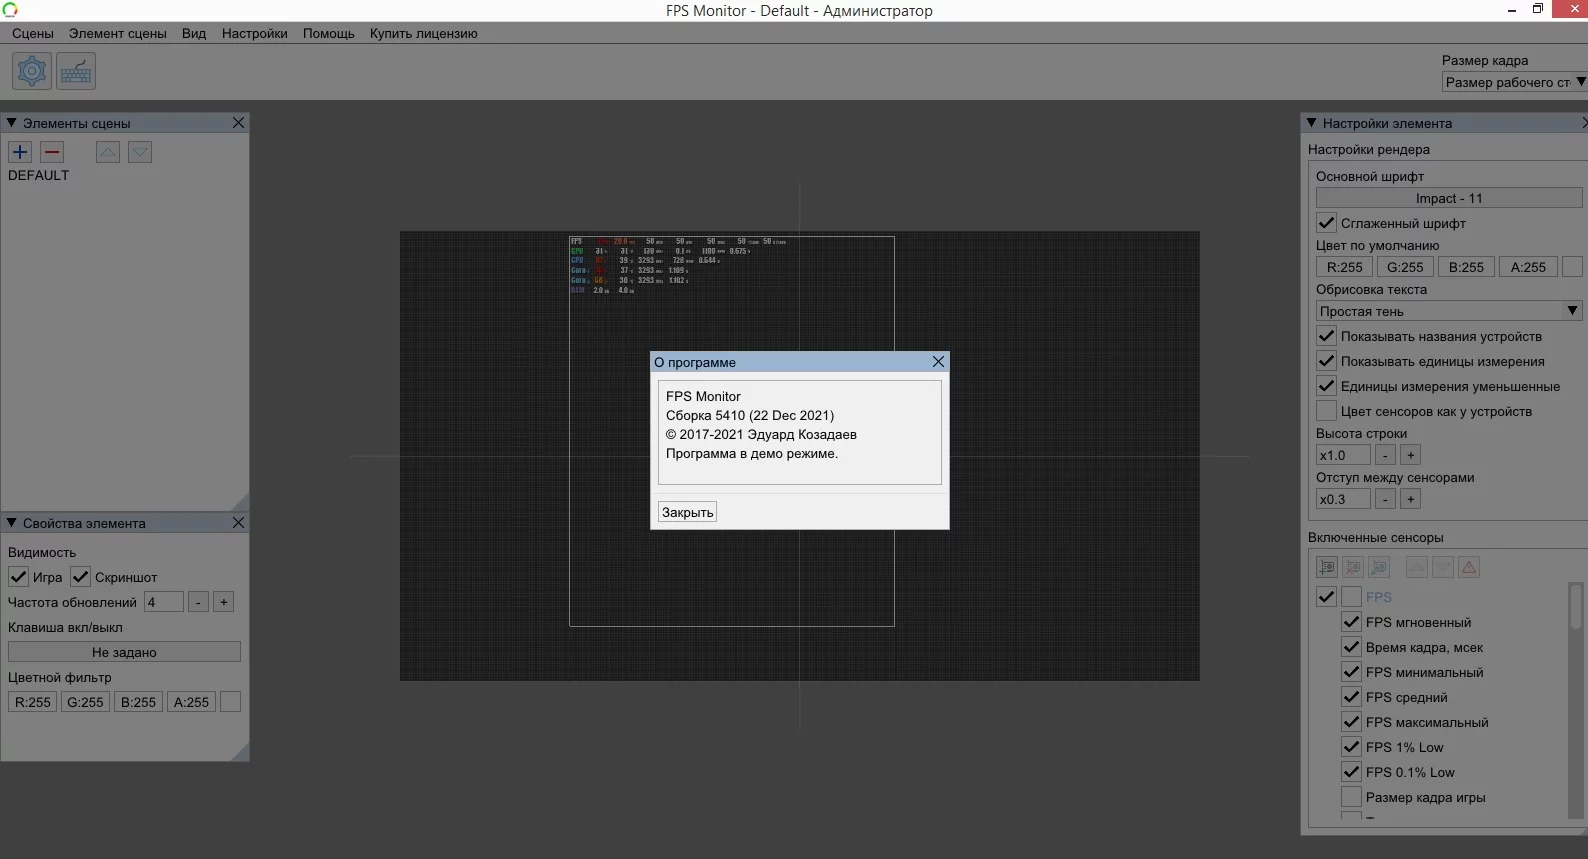The height and width of the screenshot is (859, 1588).
Task: Uncheck Показывать единицы измерения
Action: pyautogui.click(x=1326, y=361)
